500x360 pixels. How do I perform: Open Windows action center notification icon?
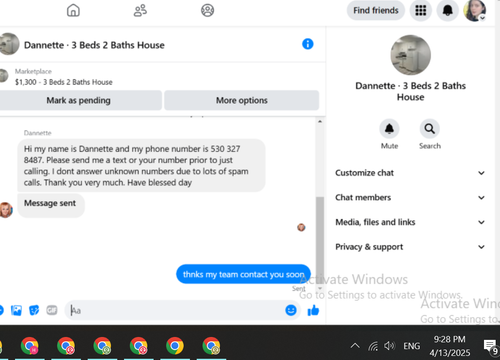click(490, 347)
